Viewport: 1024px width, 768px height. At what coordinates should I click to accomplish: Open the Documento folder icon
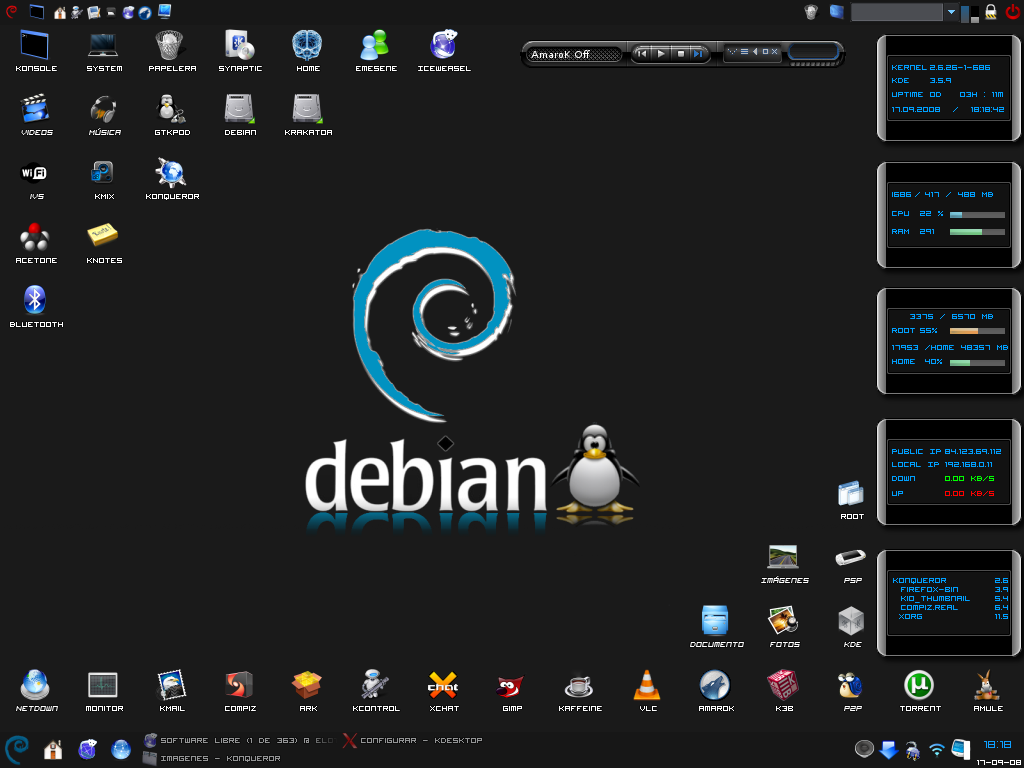coord(715,620)
